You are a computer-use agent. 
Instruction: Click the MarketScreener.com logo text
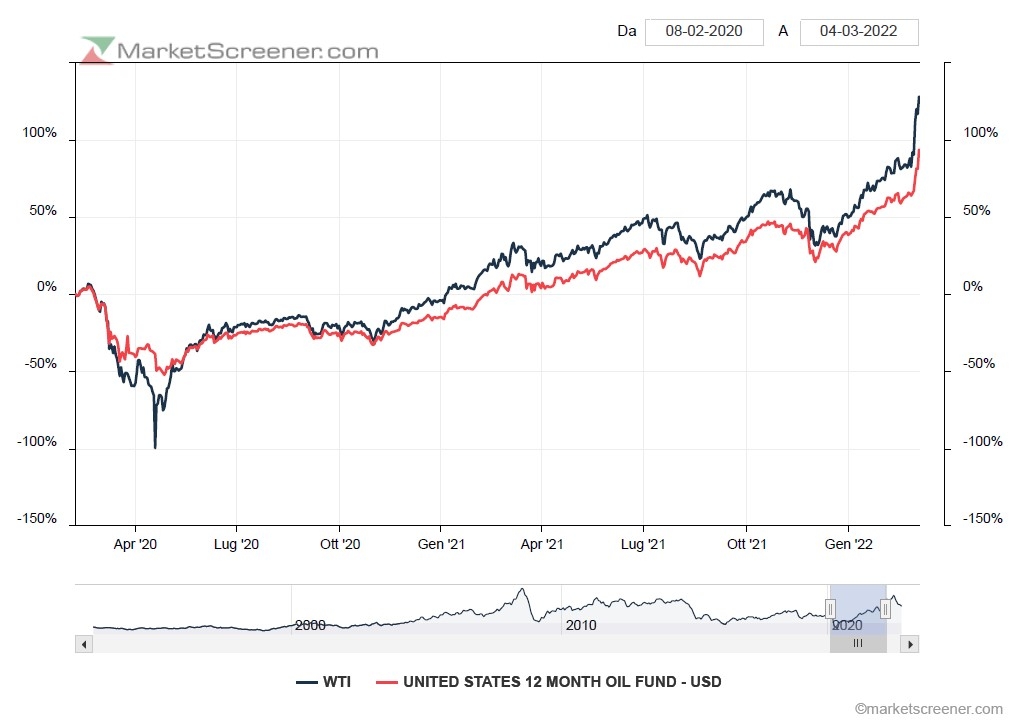coord(248,51)
